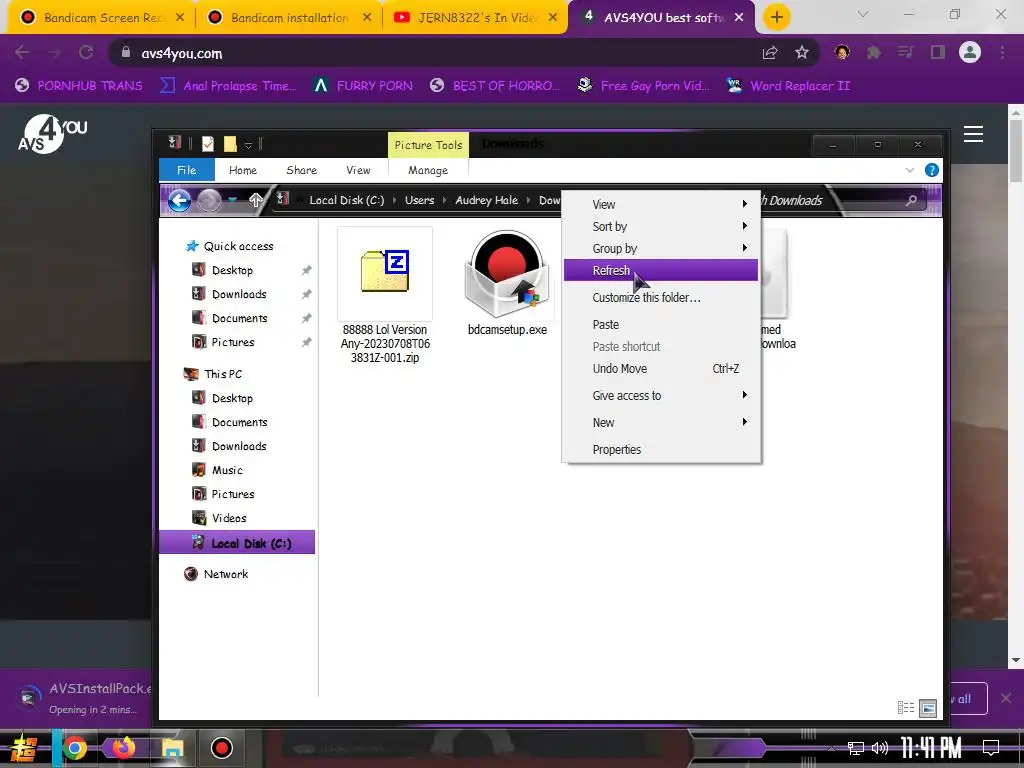The width and height of the screenshot is (1024, 768).
Task: Select This PC in navigation pane
Action: (223, 374)
